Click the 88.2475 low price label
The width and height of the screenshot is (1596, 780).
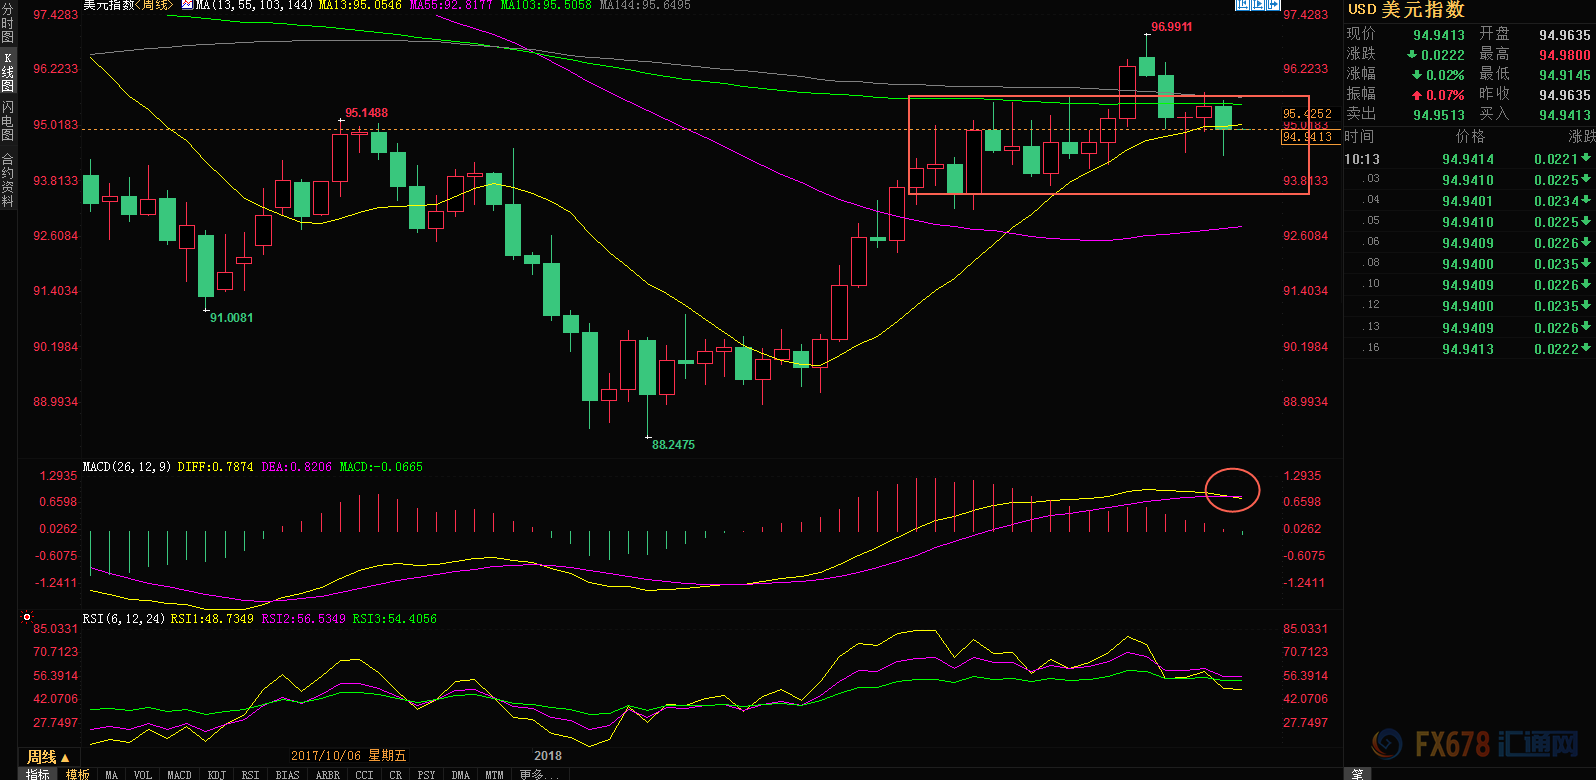click(x=673, y=445)
